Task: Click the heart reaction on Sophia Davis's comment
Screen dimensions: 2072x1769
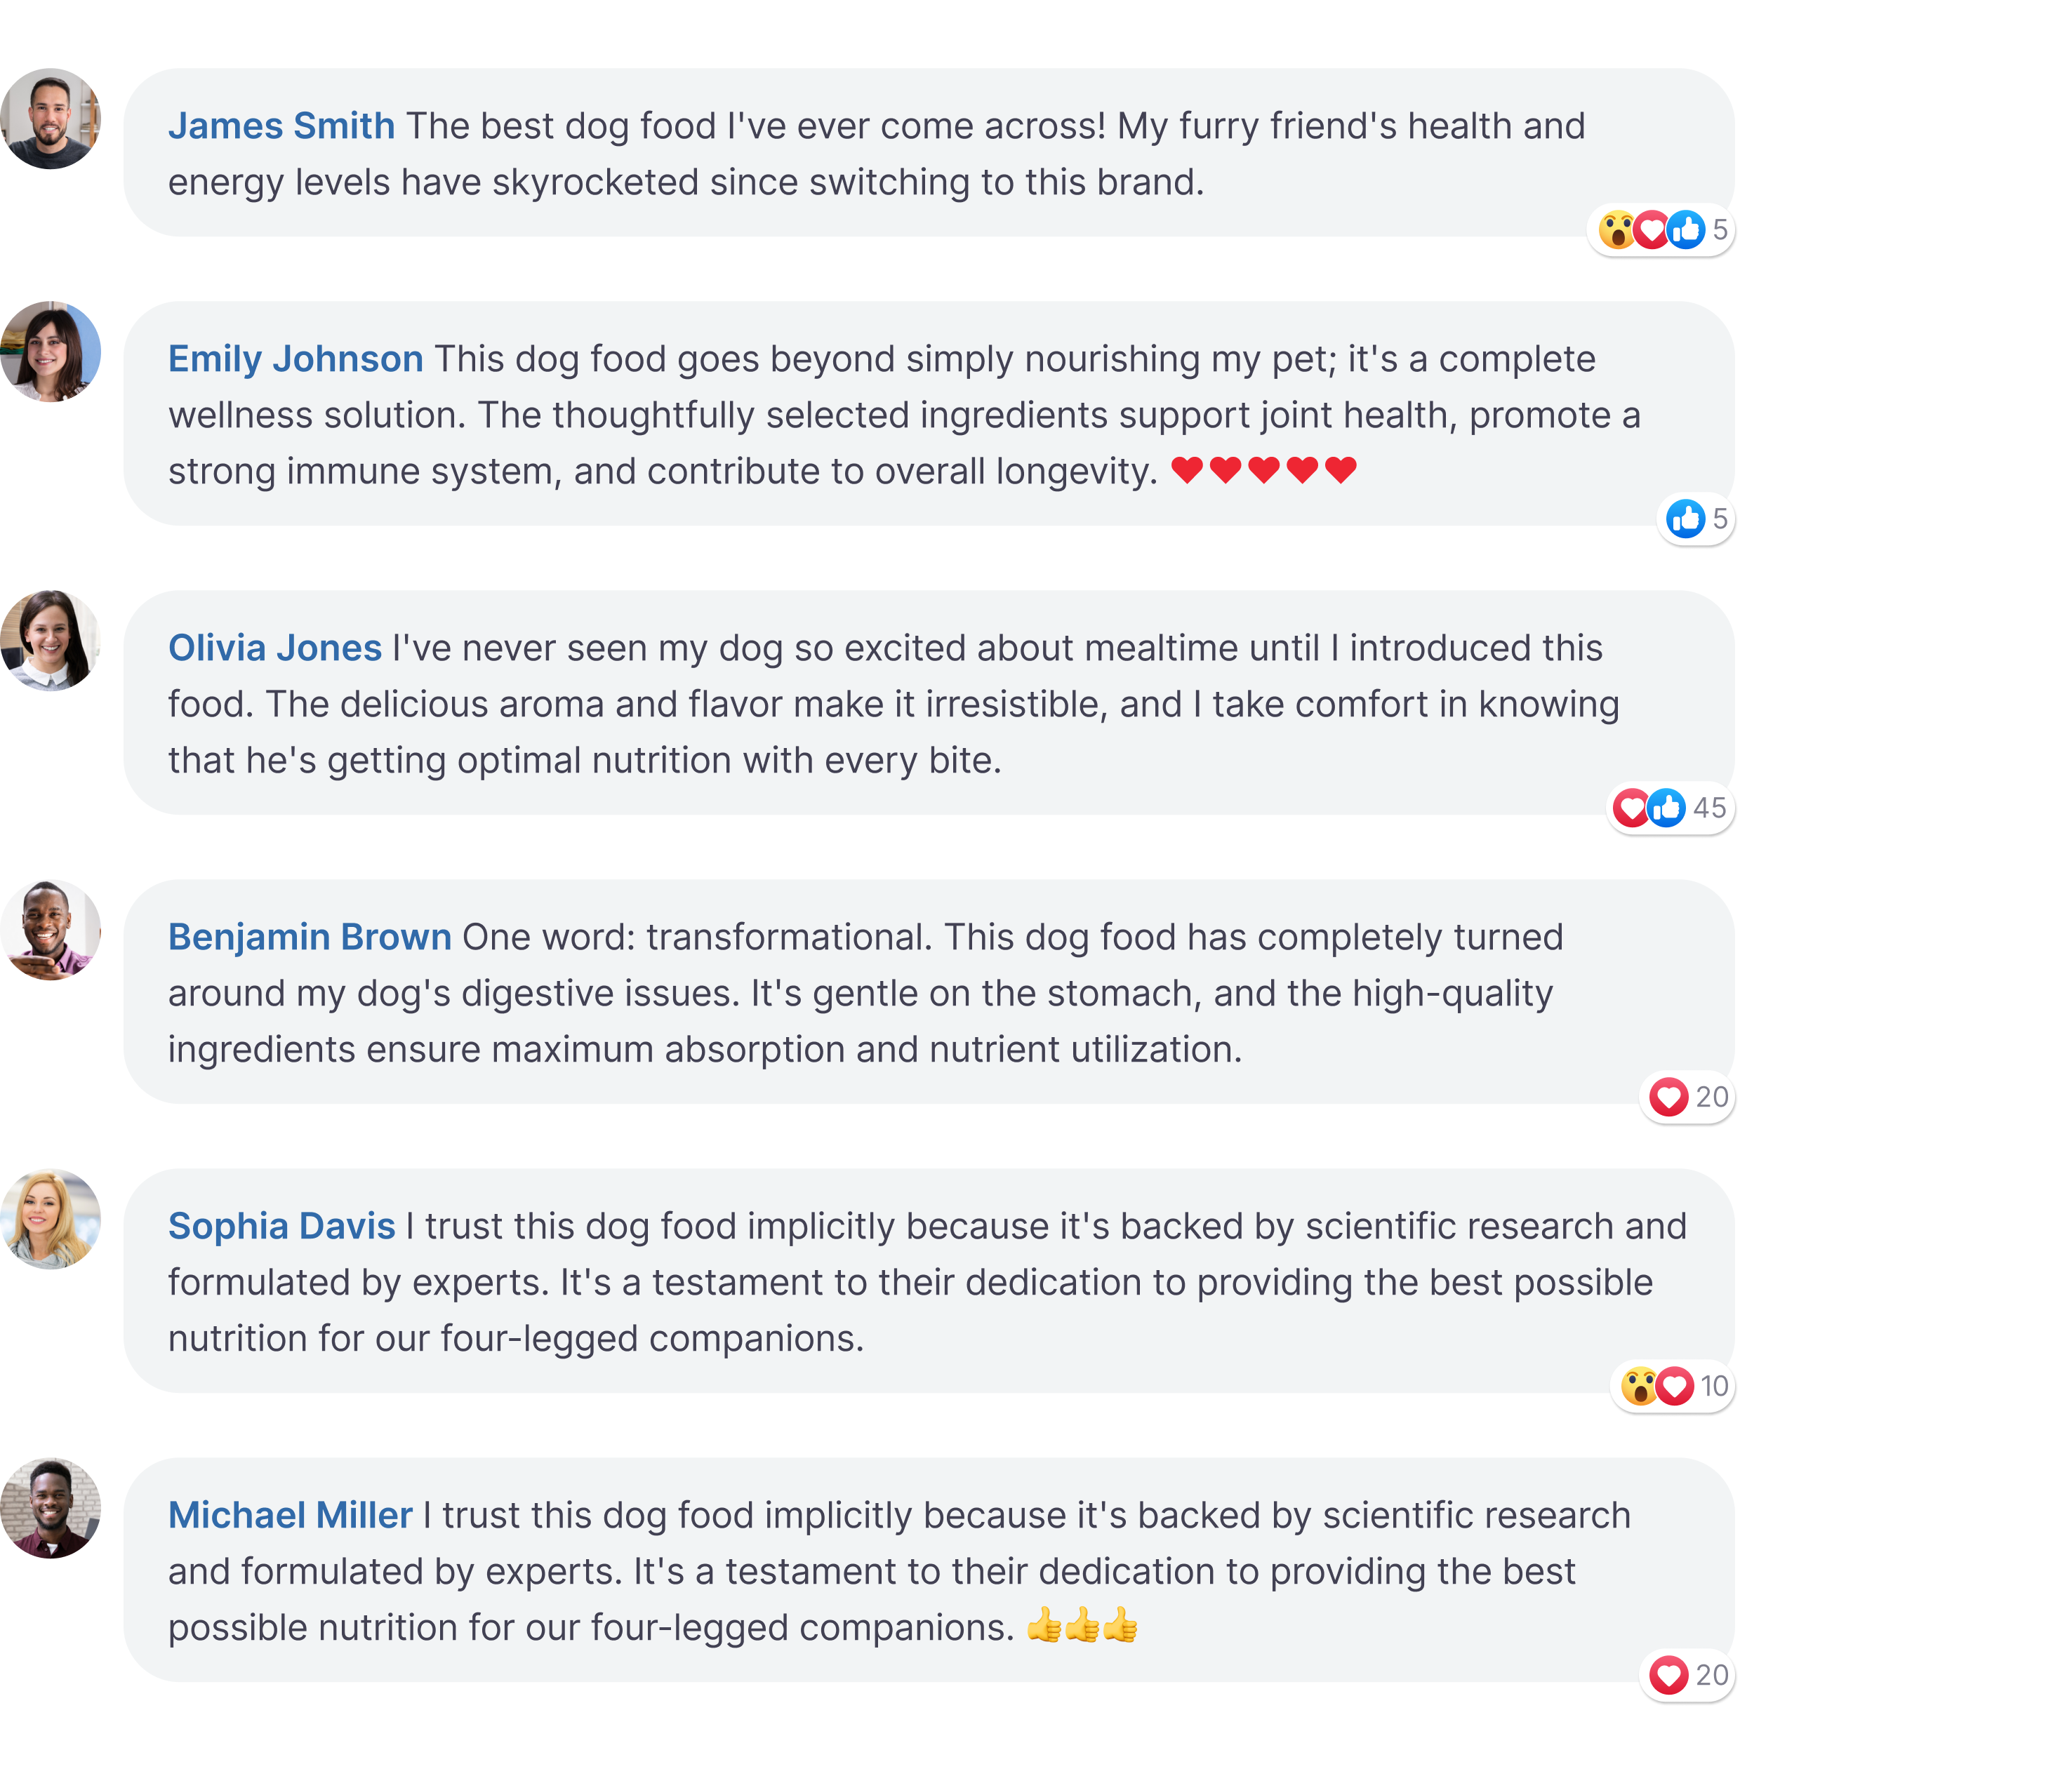Action: 1675,1386
